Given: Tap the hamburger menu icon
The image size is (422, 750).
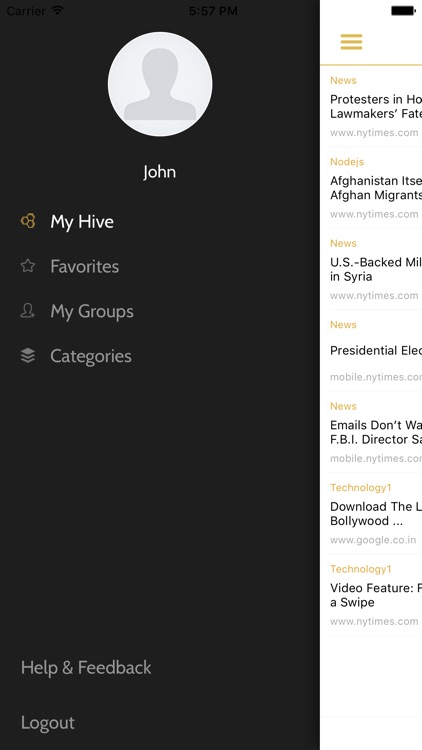Looking at the screenshot, I should point(351,42).
